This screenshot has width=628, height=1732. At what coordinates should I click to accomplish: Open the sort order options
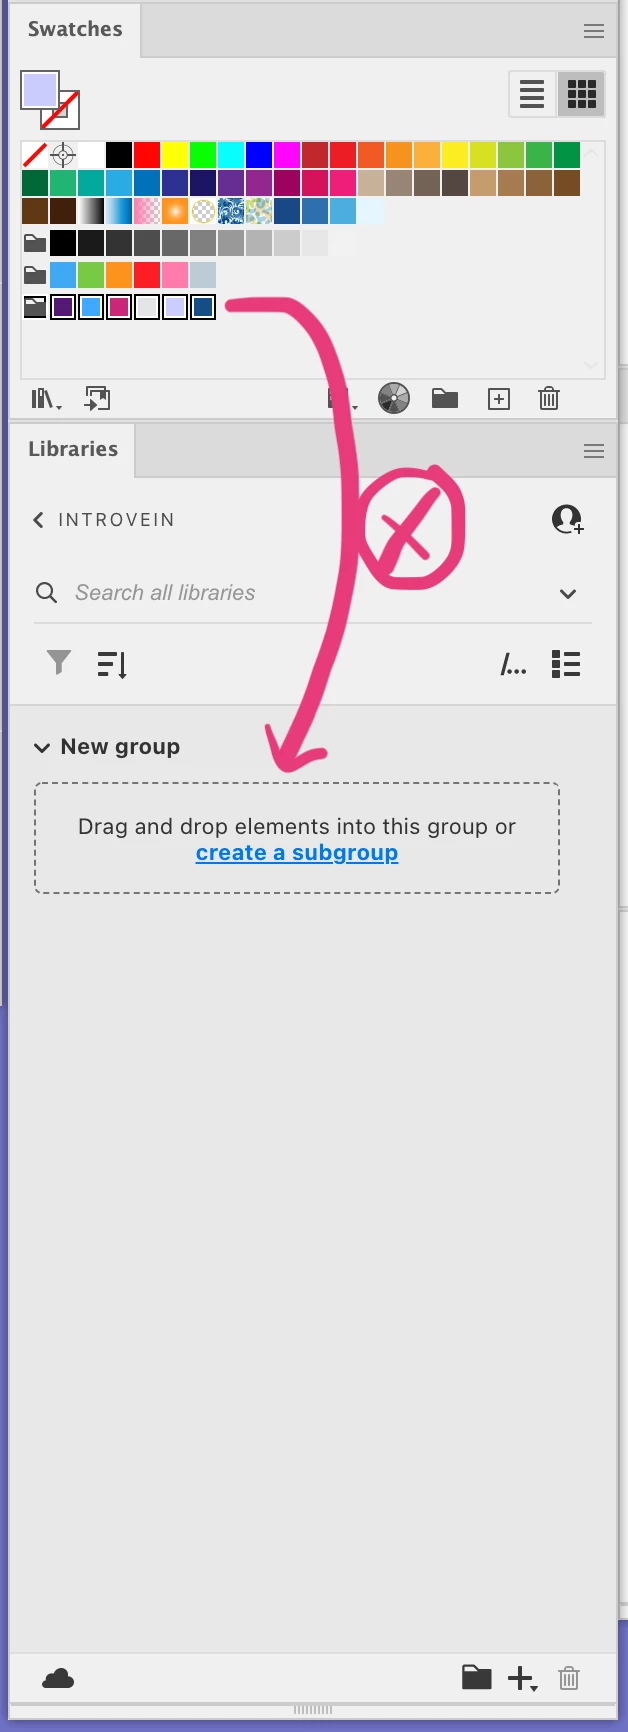pos(112,664)
